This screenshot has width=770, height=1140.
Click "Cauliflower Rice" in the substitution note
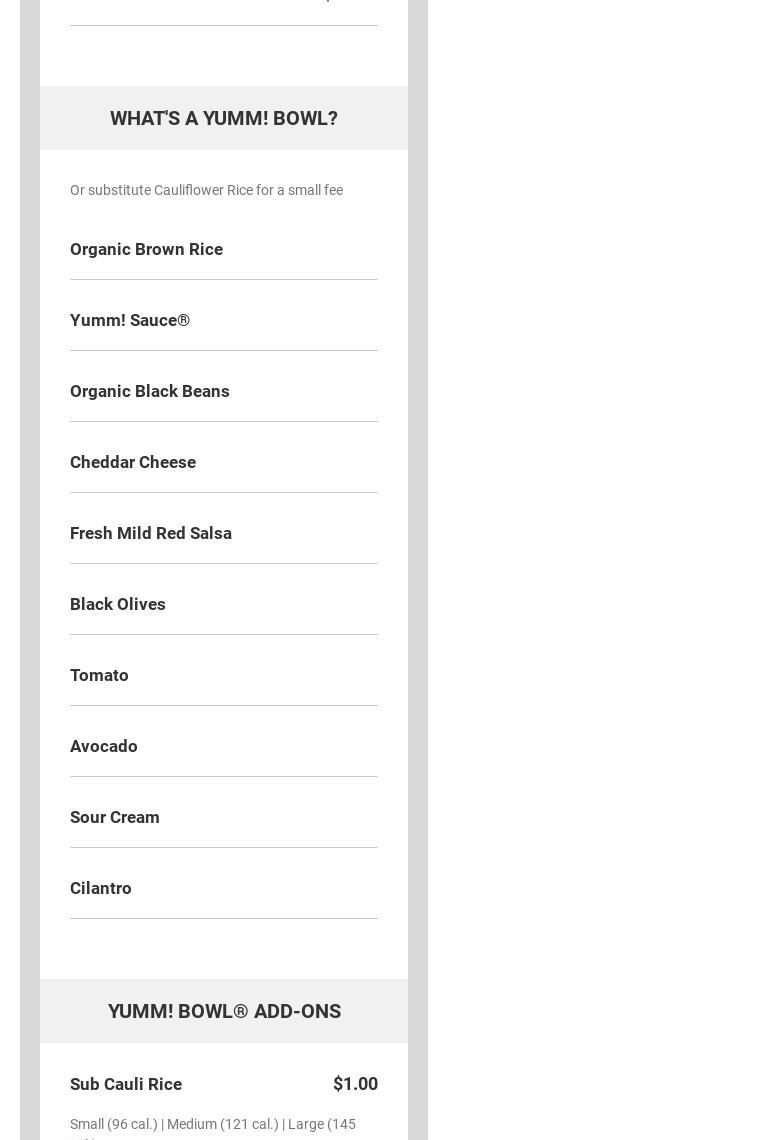[x=203, y=190]
